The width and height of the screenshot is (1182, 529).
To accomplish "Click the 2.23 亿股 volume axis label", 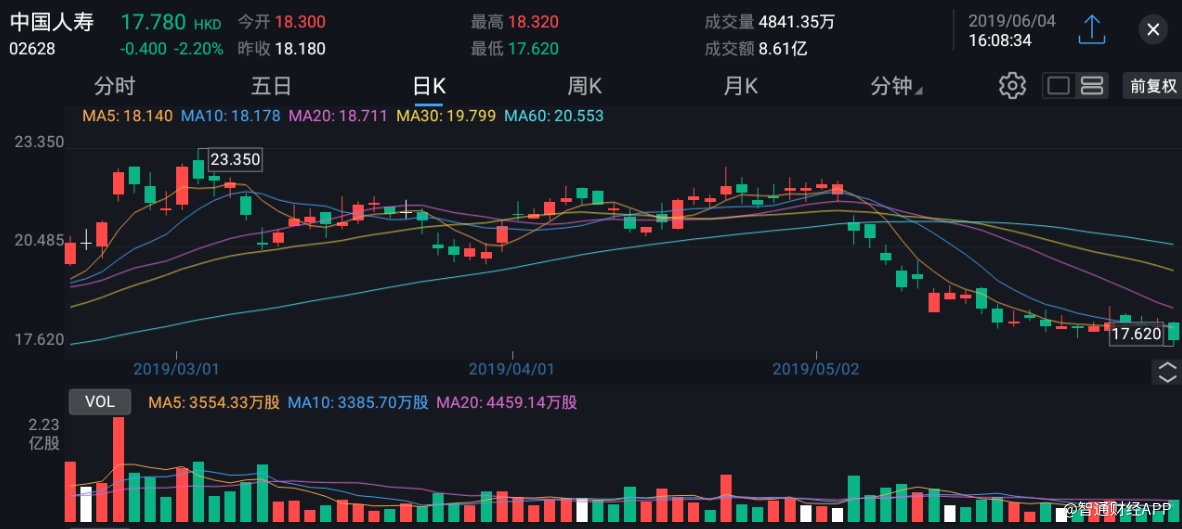I will click(x=44, y=434).
